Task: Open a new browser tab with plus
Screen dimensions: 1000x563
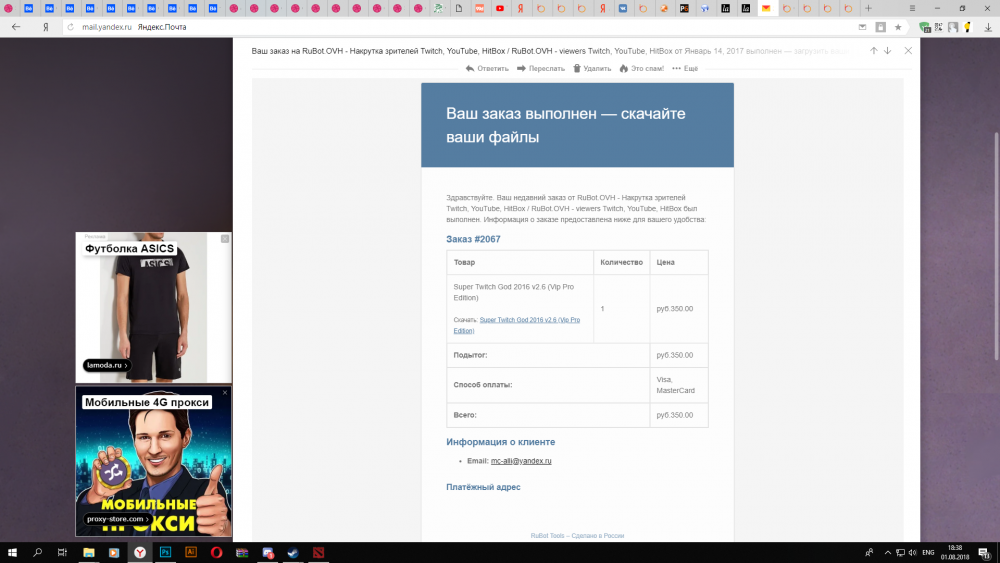Action: click(x=868, y=8)
